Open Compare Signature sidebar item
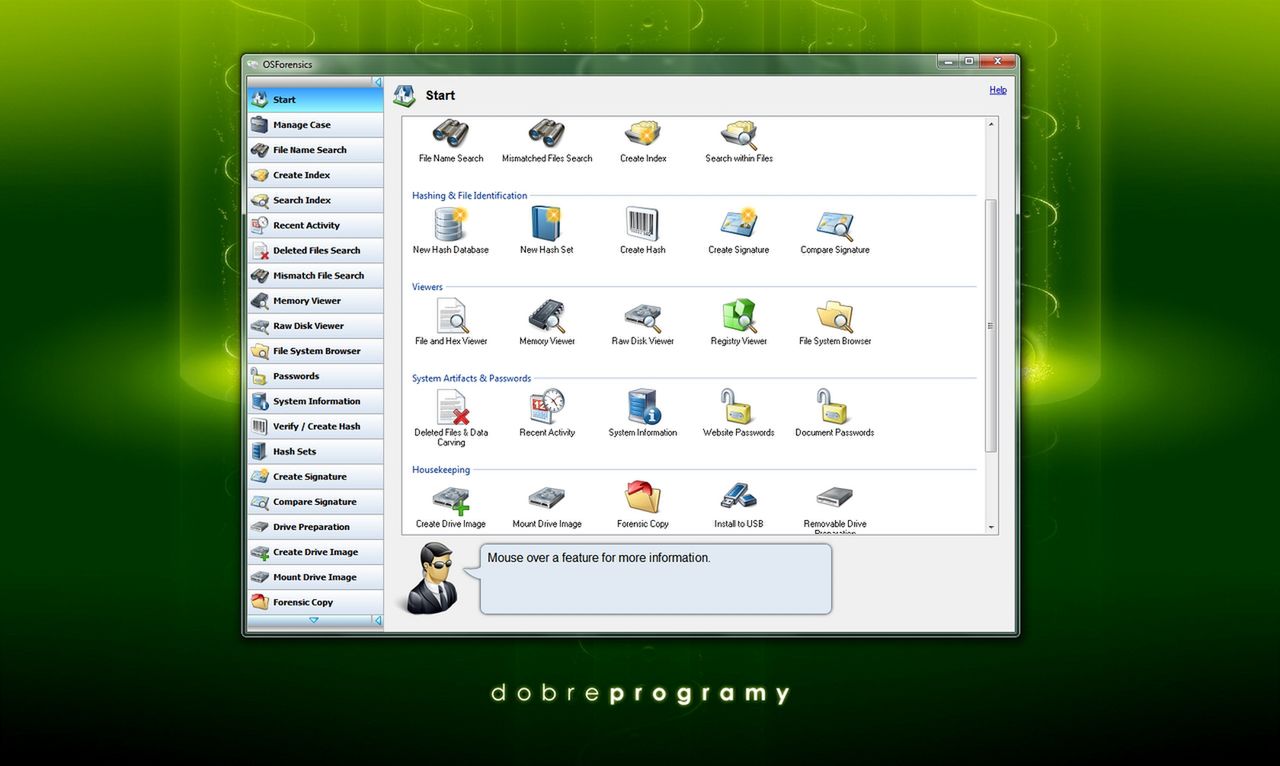The width and height of the screenshot is (1280, 766). pos(315,502)
